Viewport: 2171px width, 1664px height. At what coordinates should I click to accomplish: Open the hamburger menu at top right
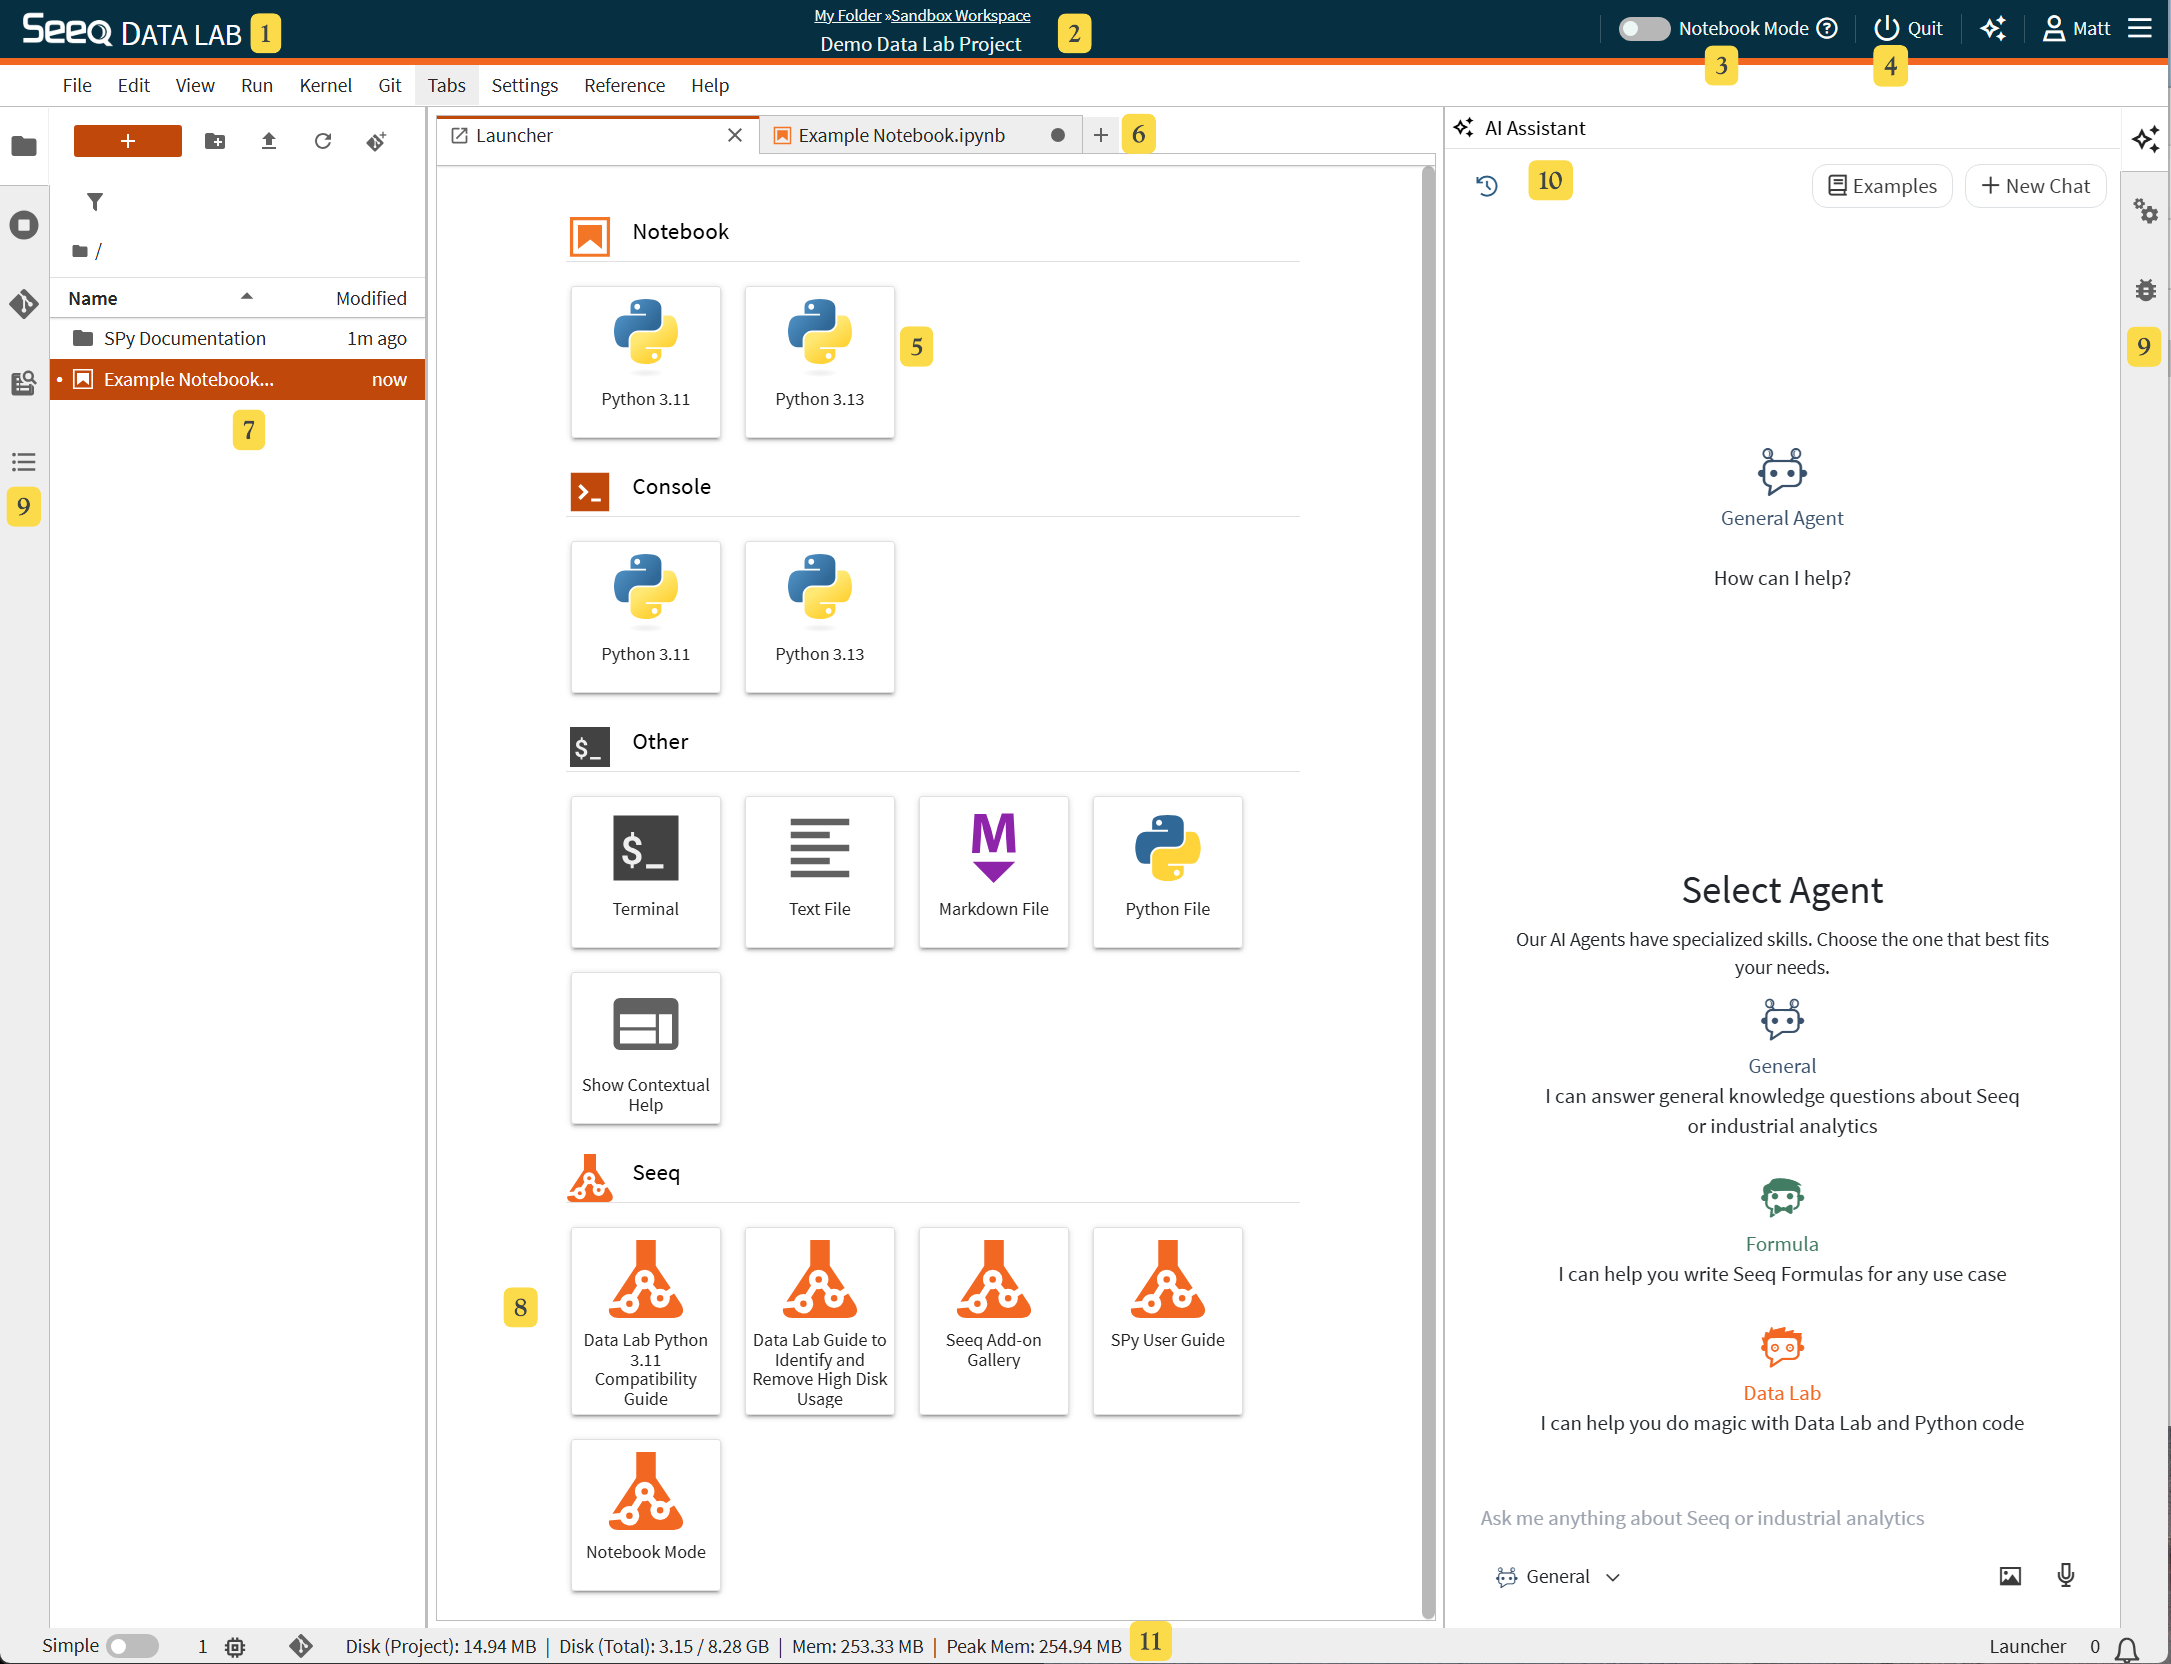coord(2140,28)
